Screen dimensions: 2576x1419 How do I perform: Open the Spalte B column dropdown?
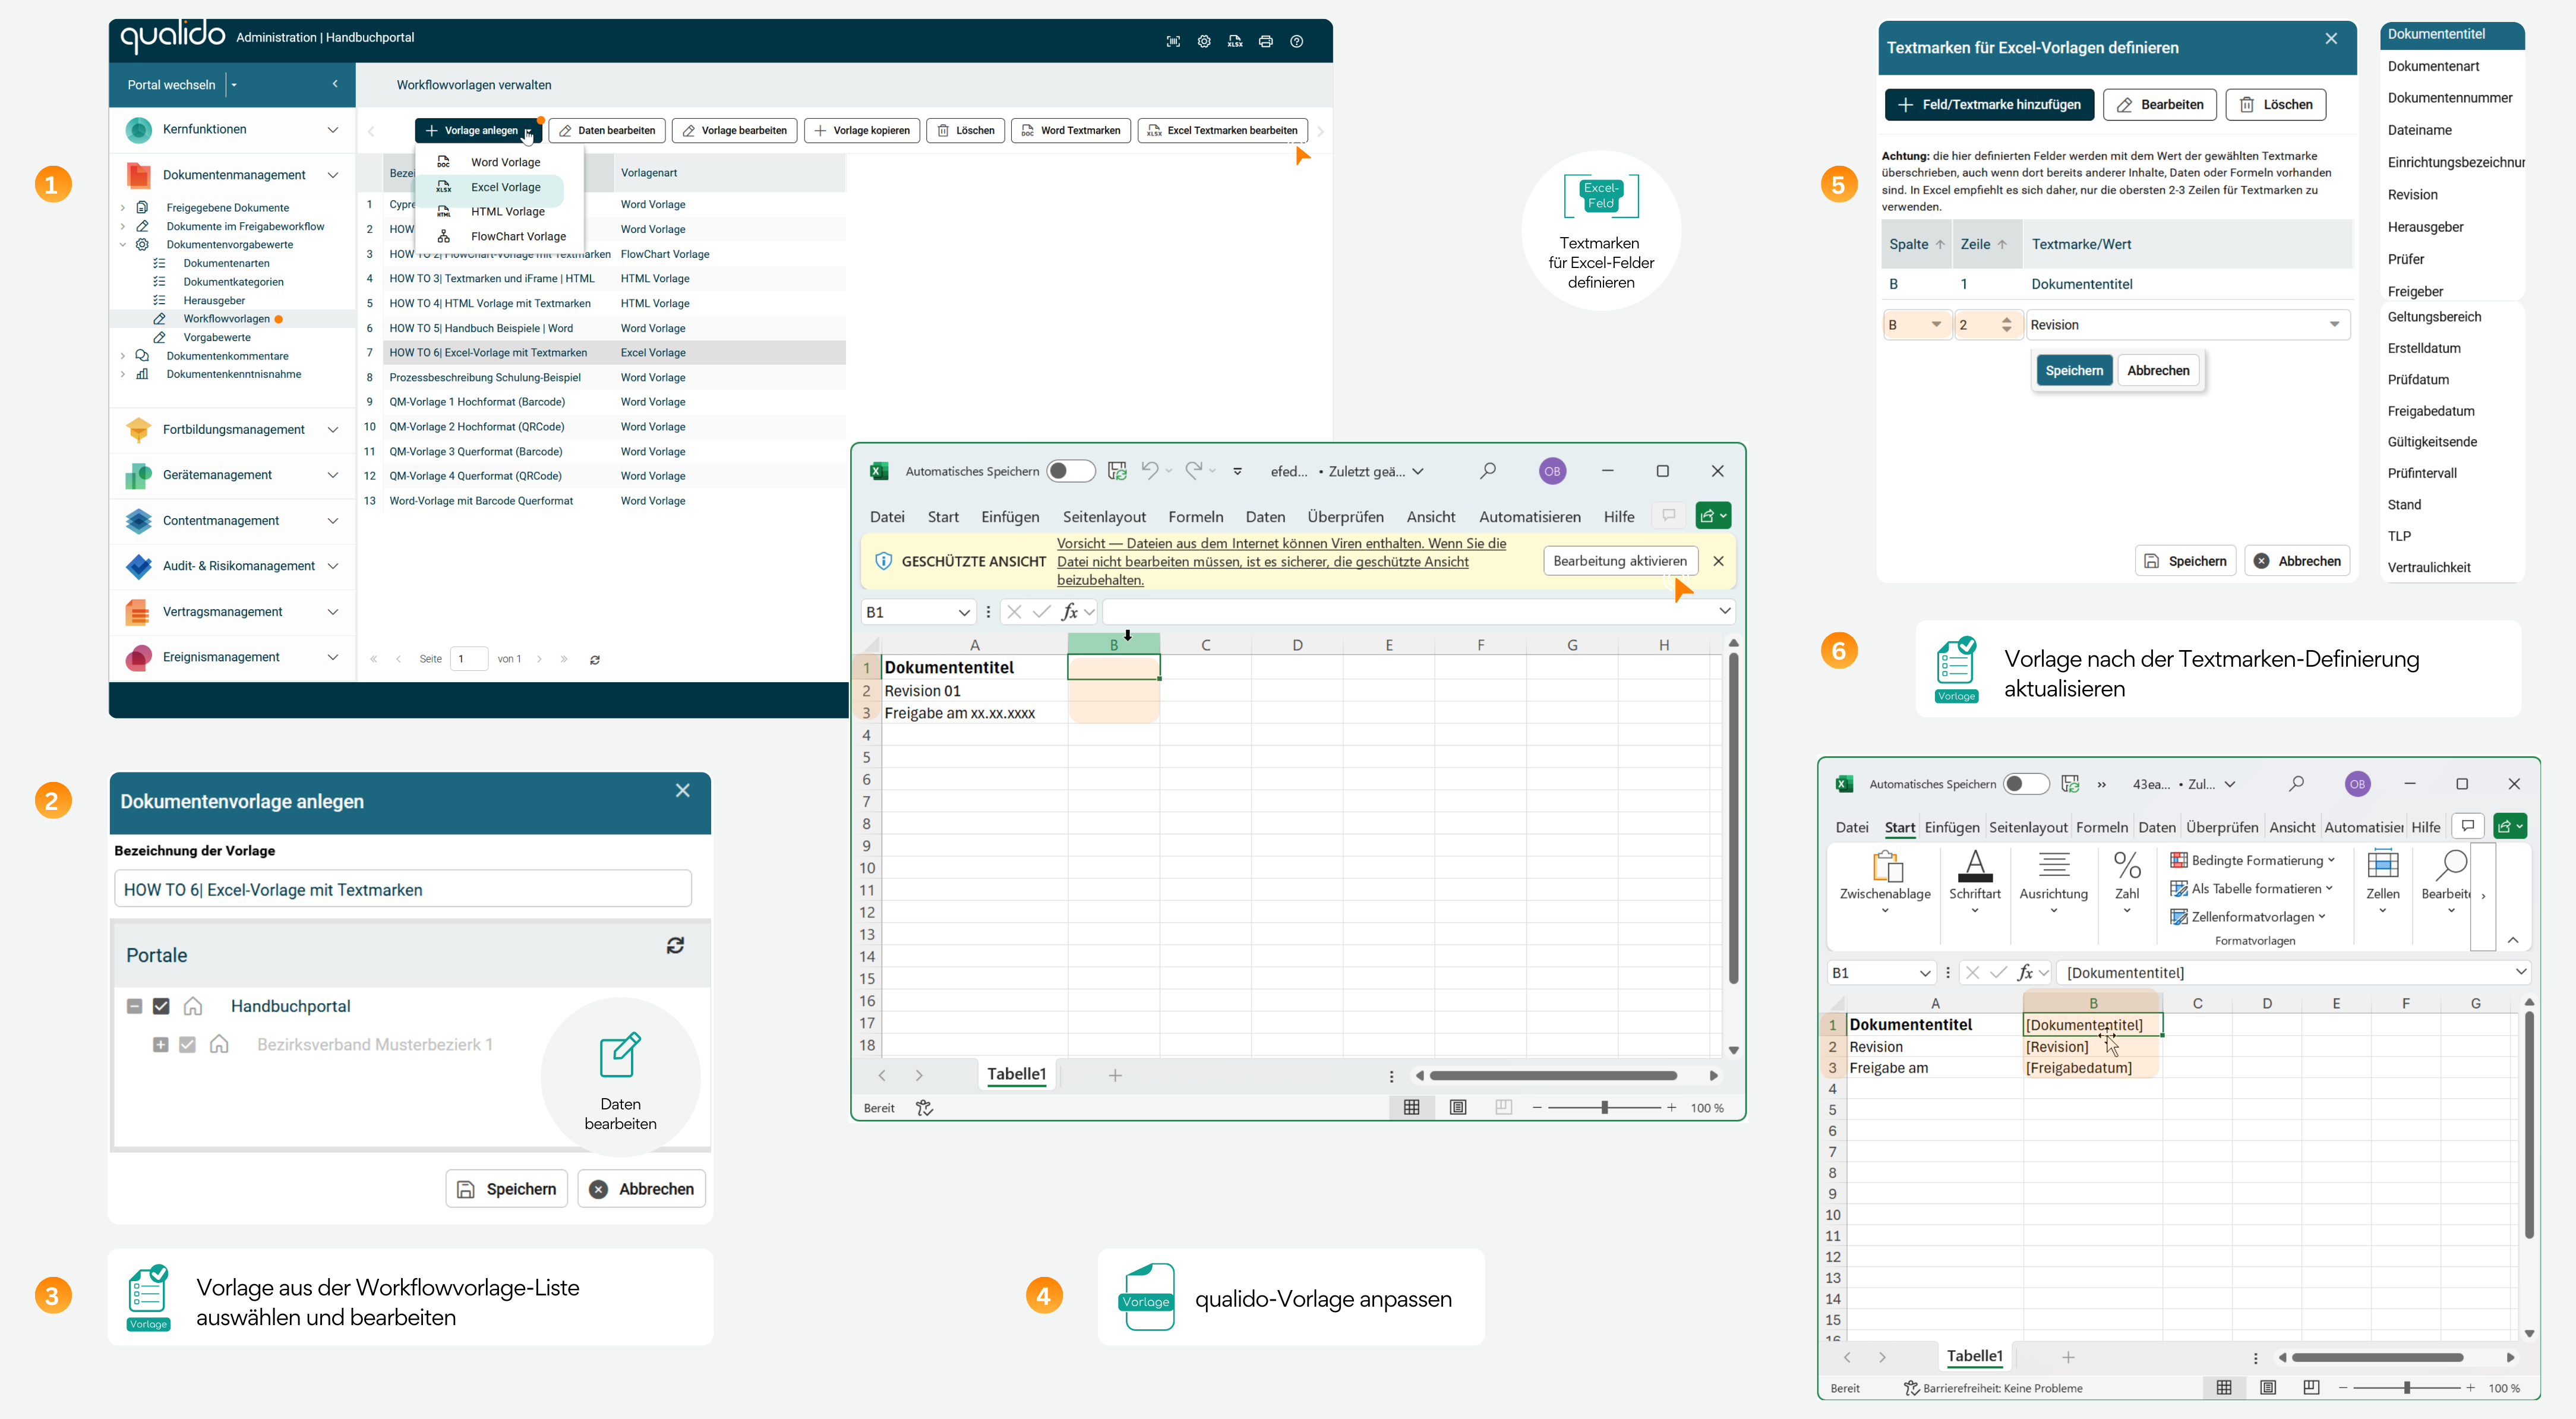coord(1935,324)
